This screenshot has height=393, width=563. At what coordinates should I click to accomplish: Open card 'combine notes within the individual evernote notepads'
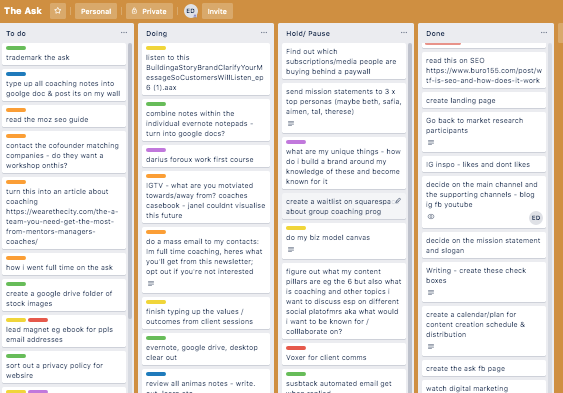click(206, 120)
